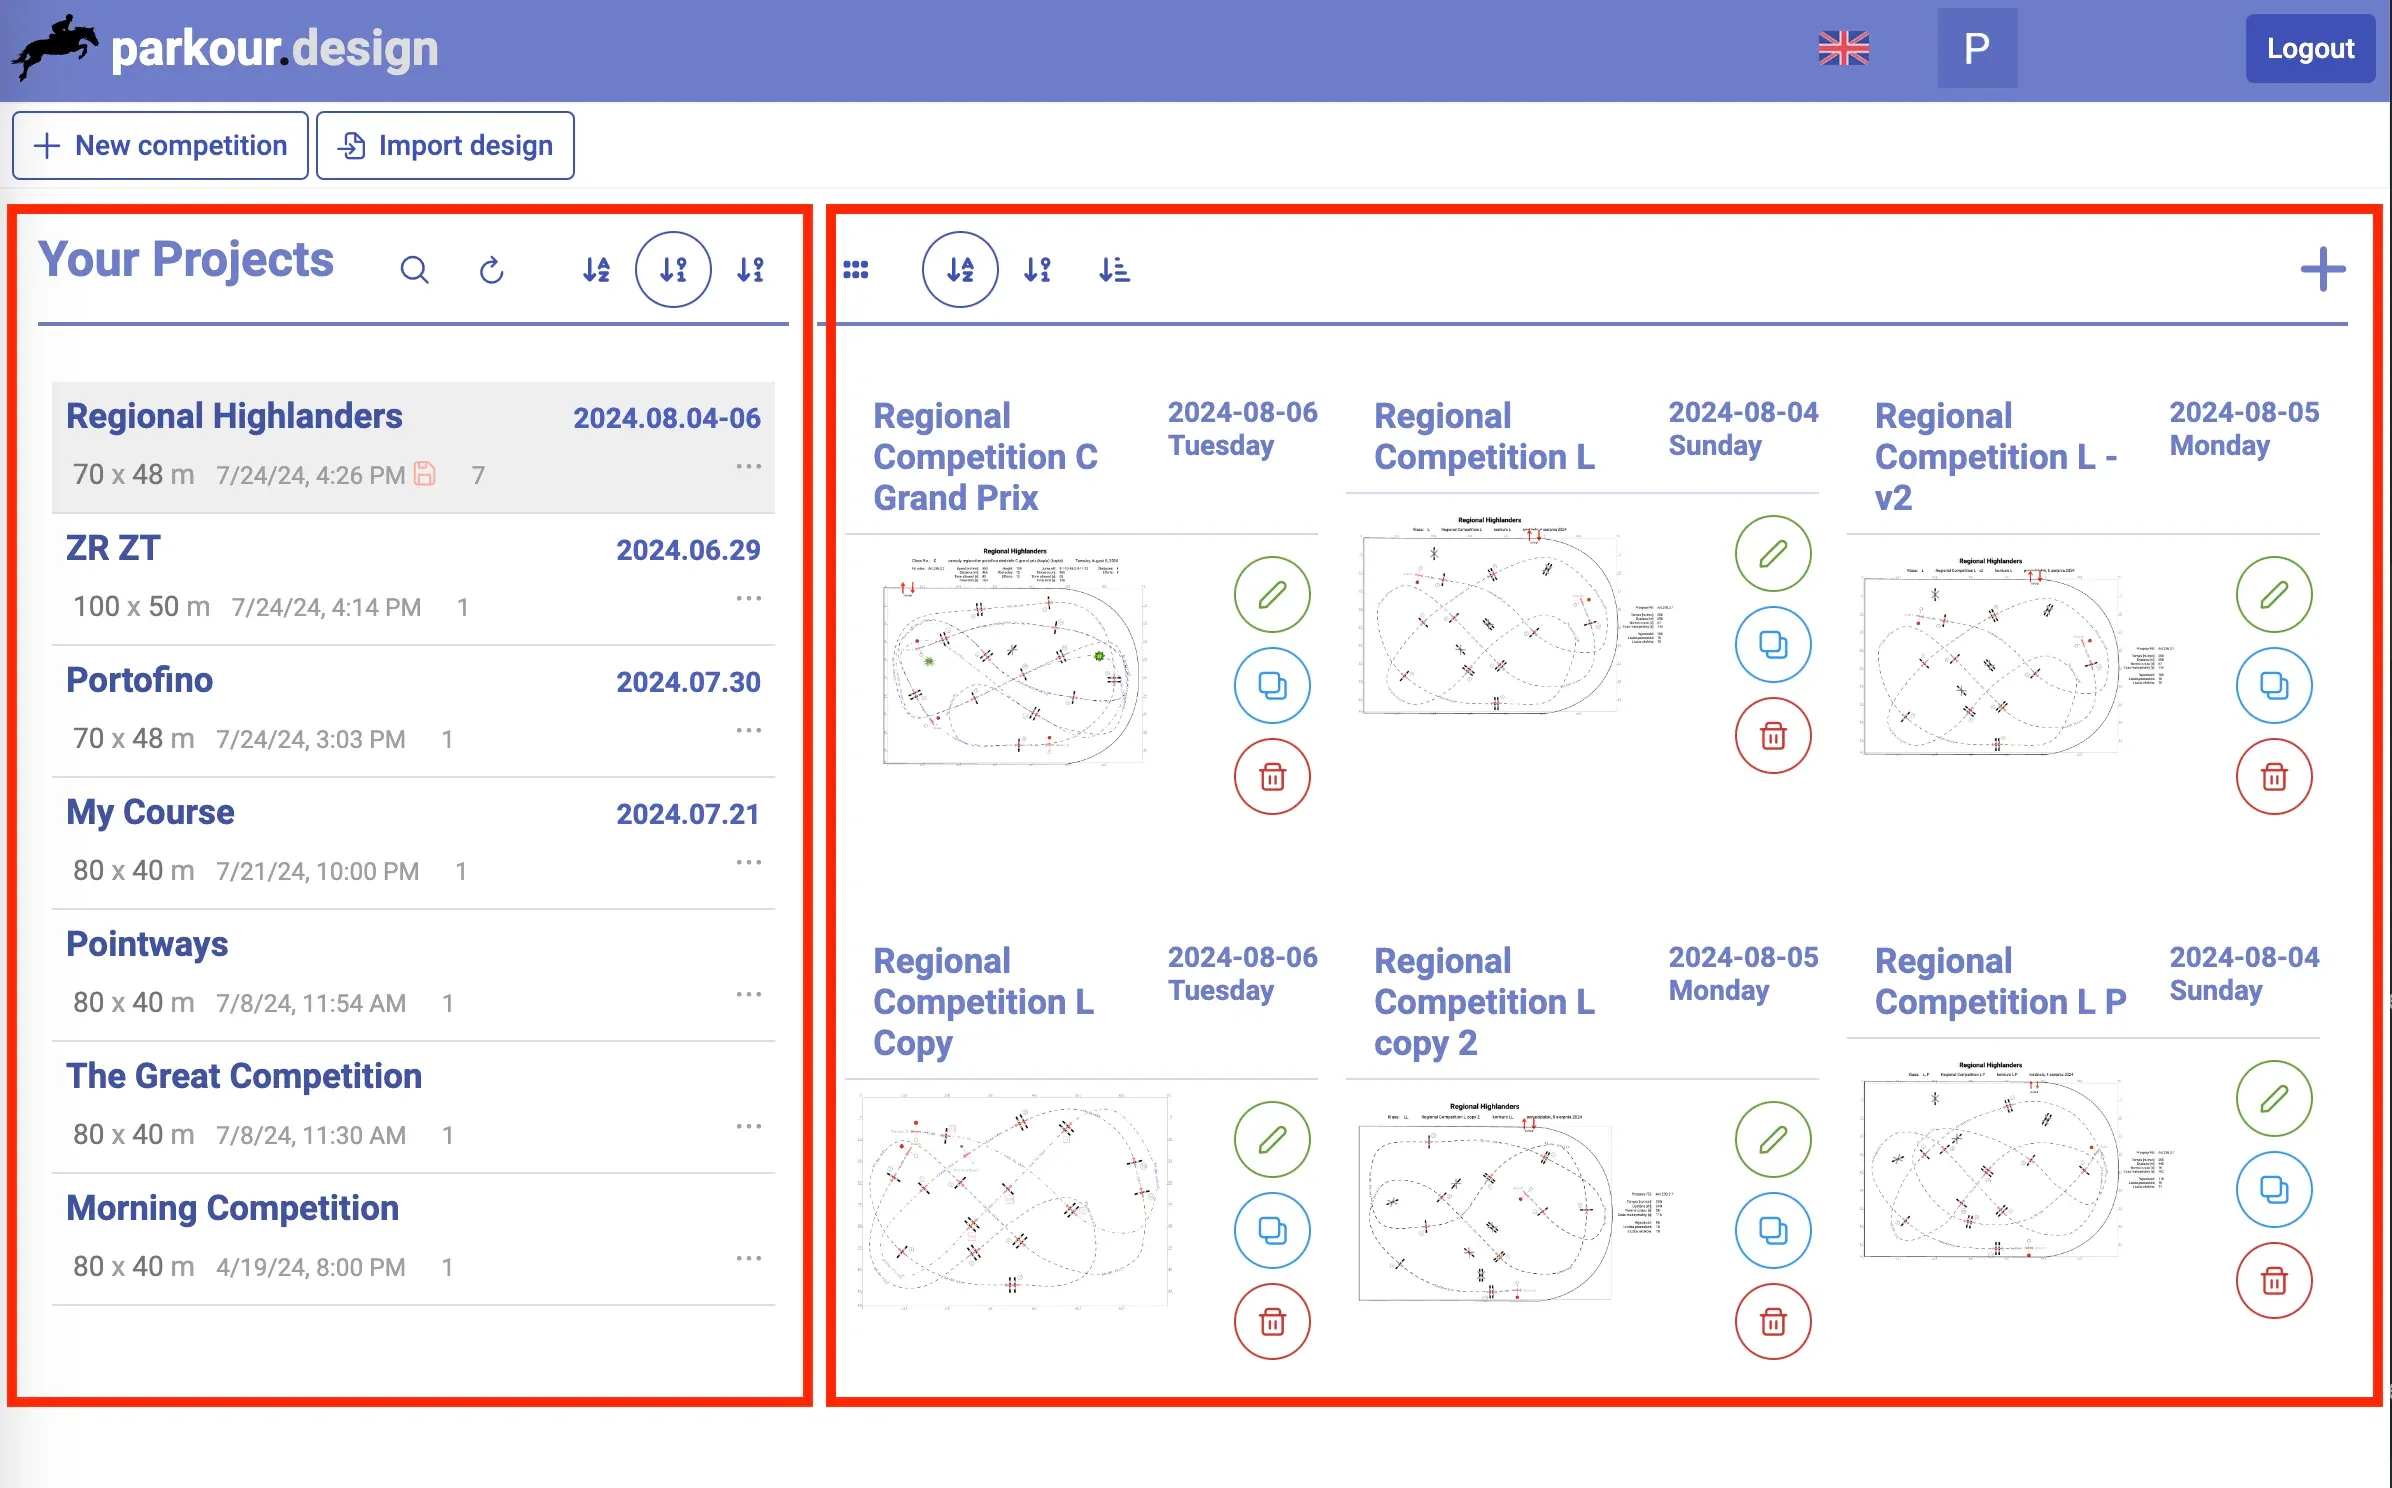Open the language selector UK flag
Image resolution: width=2392 pixels, height=1488 pixels.
[x=1843, y=48]
